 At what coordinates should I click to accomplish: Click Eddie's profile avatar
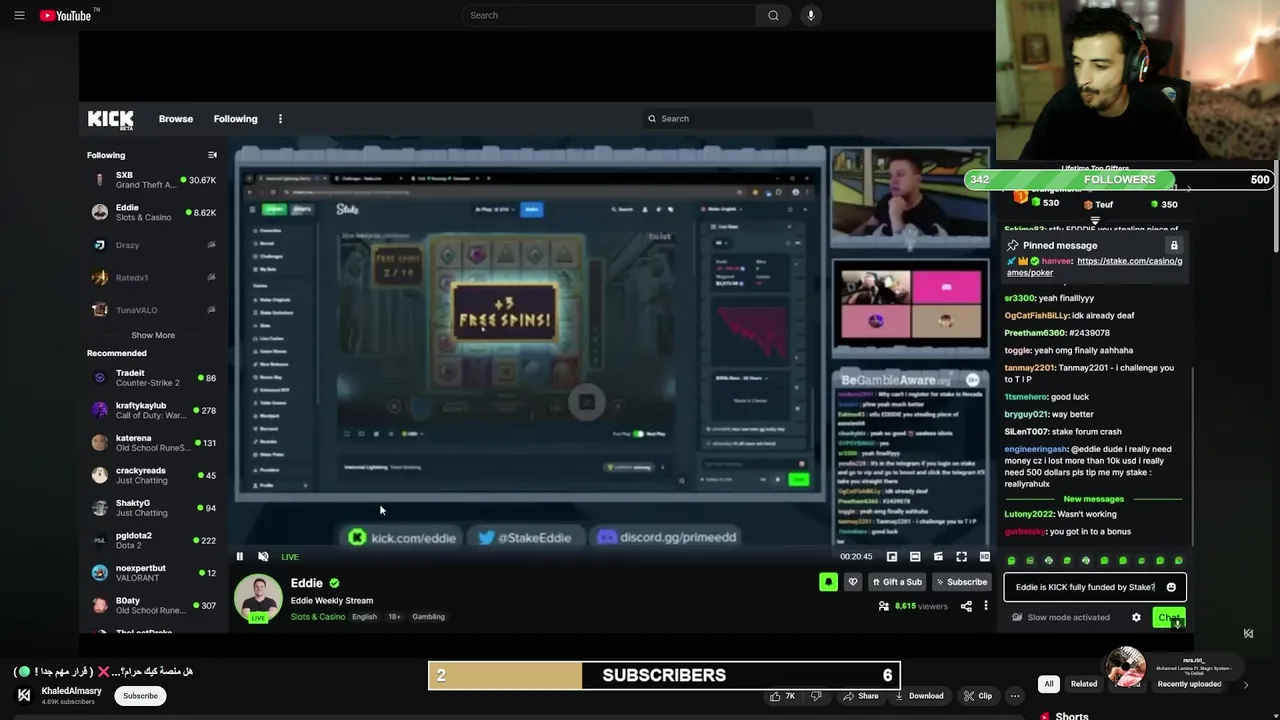pos(258,598)
